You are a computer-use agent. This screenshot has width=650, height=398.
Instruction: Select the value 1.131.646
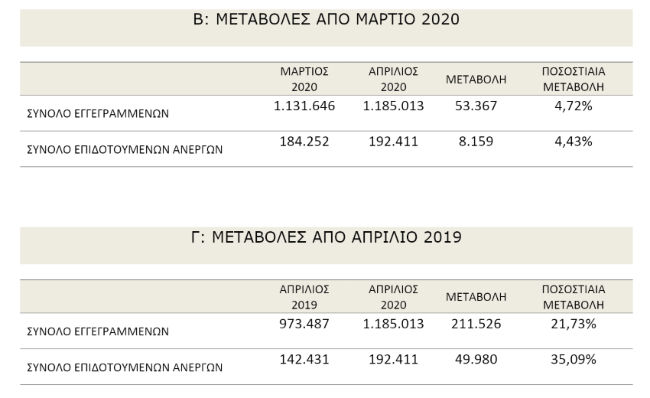(x=304, y=106)
